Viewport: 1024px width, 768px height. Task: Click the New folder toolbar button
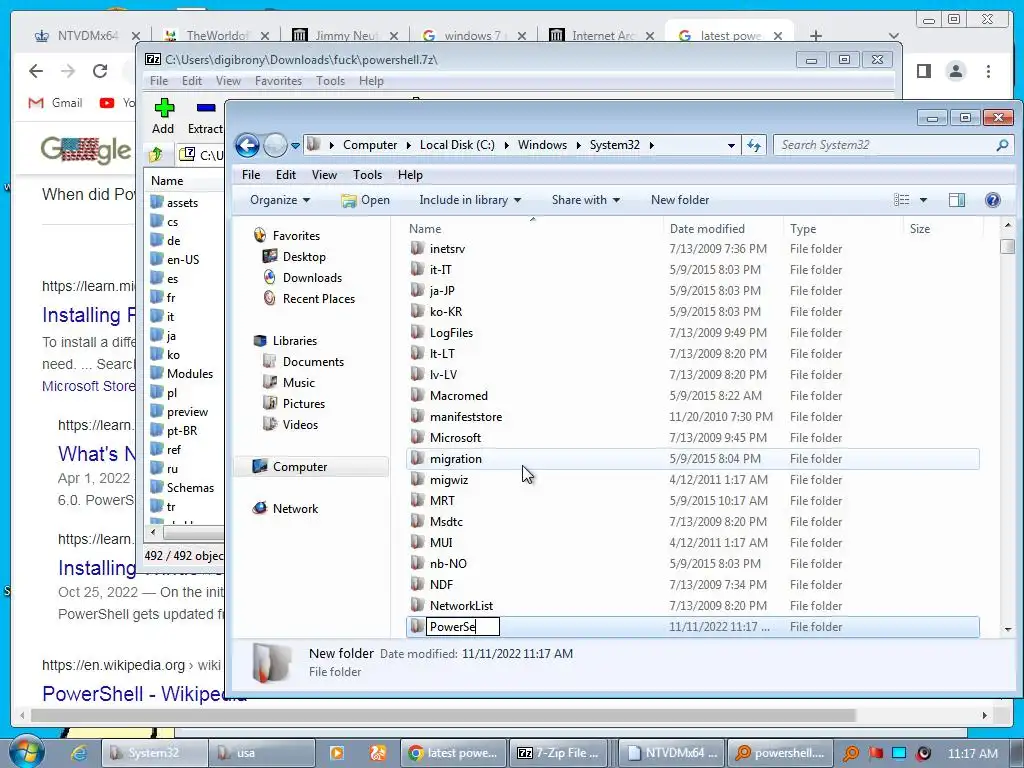(x=680, y=200)
